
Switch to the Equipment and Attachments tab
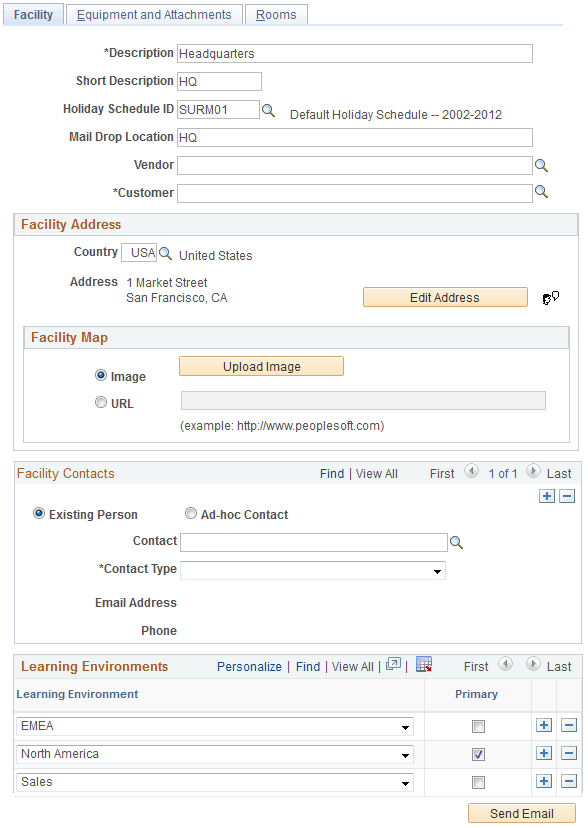pyautogui.click(x=153, y=14)
